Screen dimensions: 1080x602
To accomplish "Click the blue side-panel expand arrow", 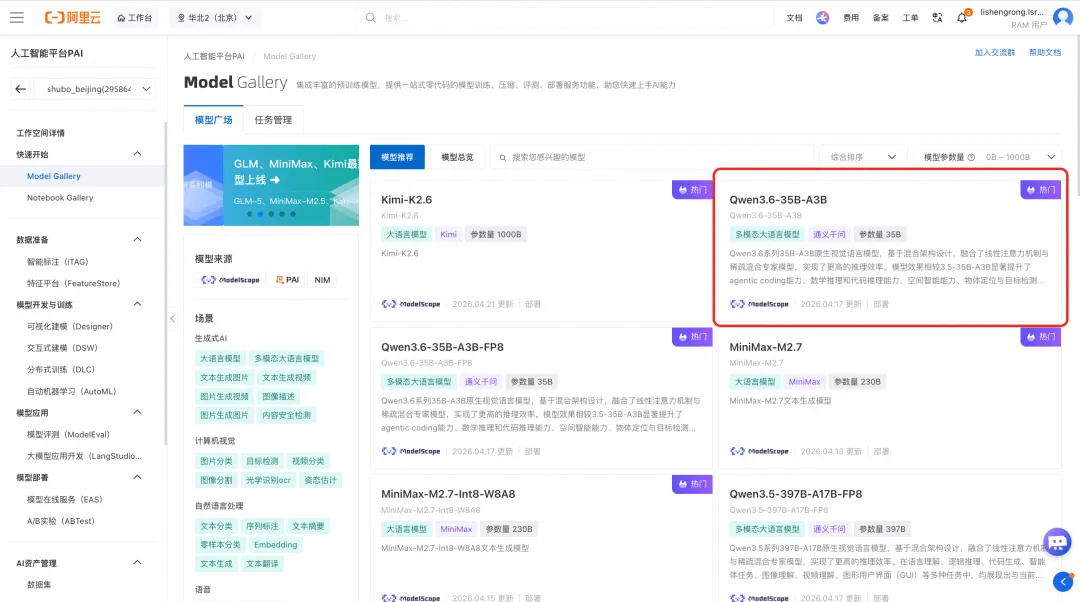I will click(x=1063, y=581).
